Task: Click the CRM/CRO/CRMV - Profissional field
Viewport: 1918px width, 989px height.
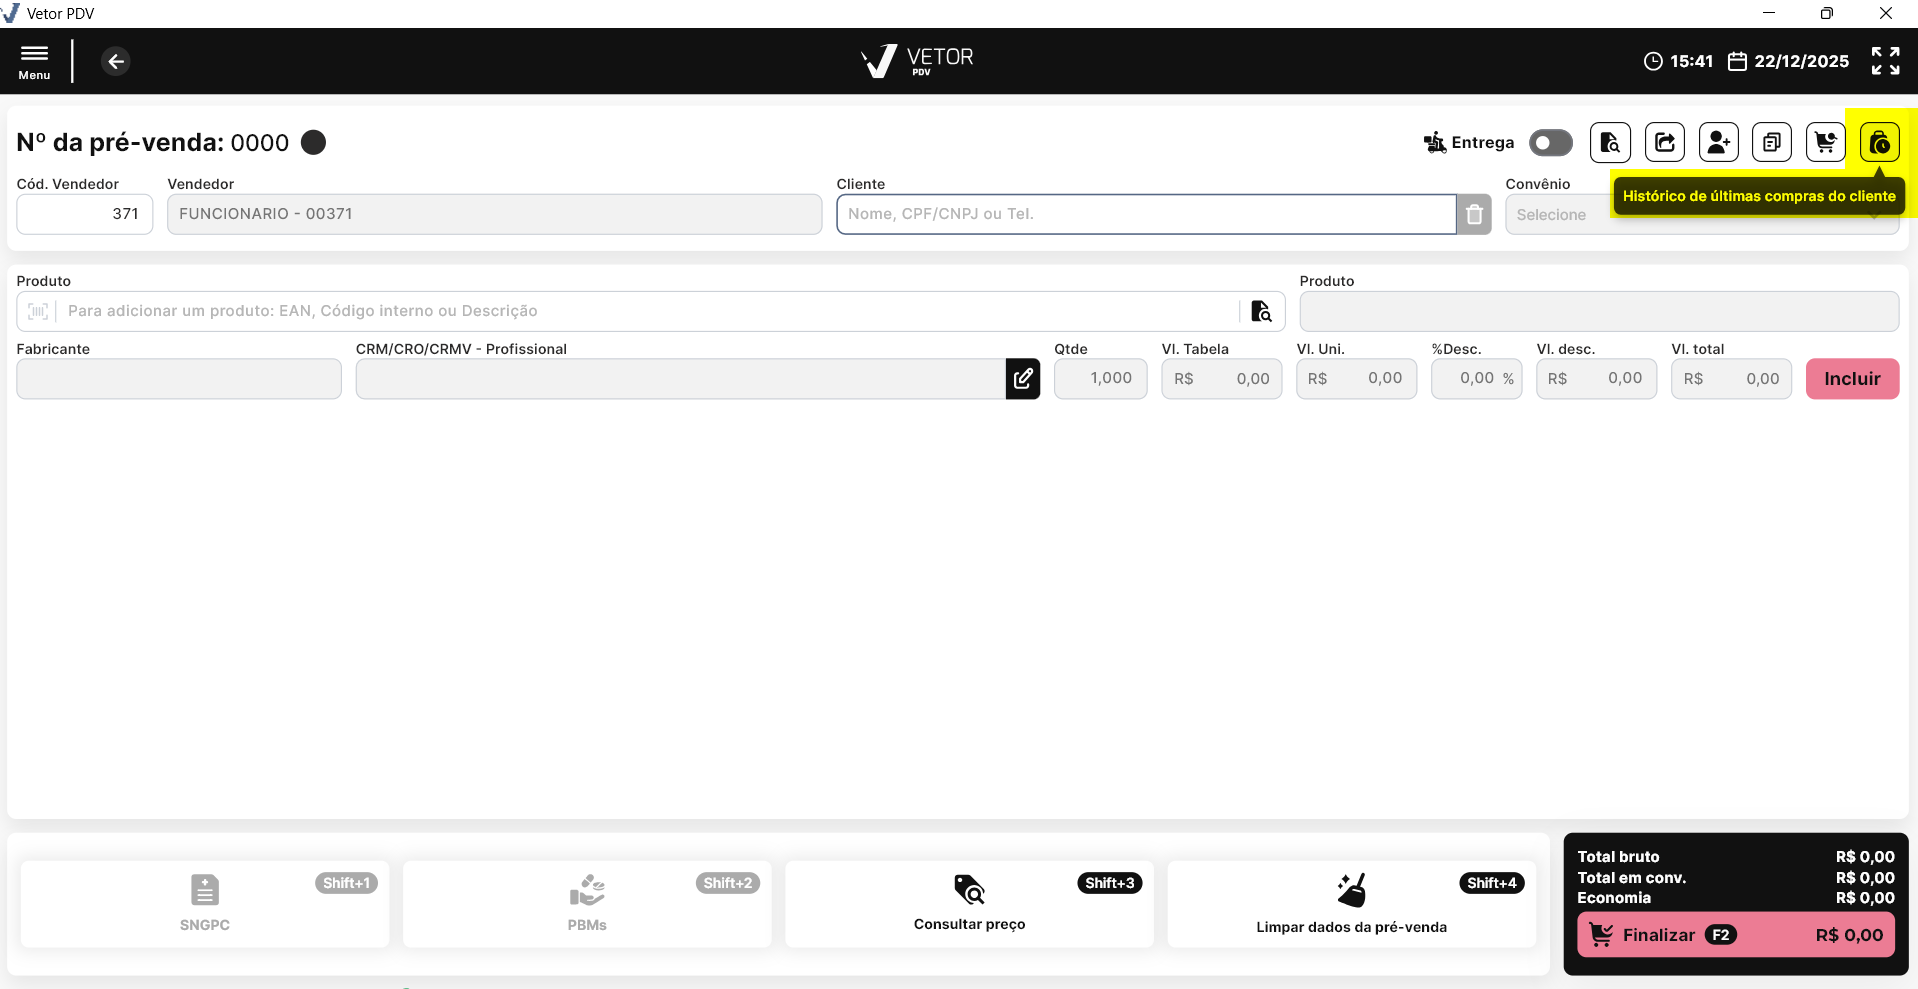Action: coord(681,379)
